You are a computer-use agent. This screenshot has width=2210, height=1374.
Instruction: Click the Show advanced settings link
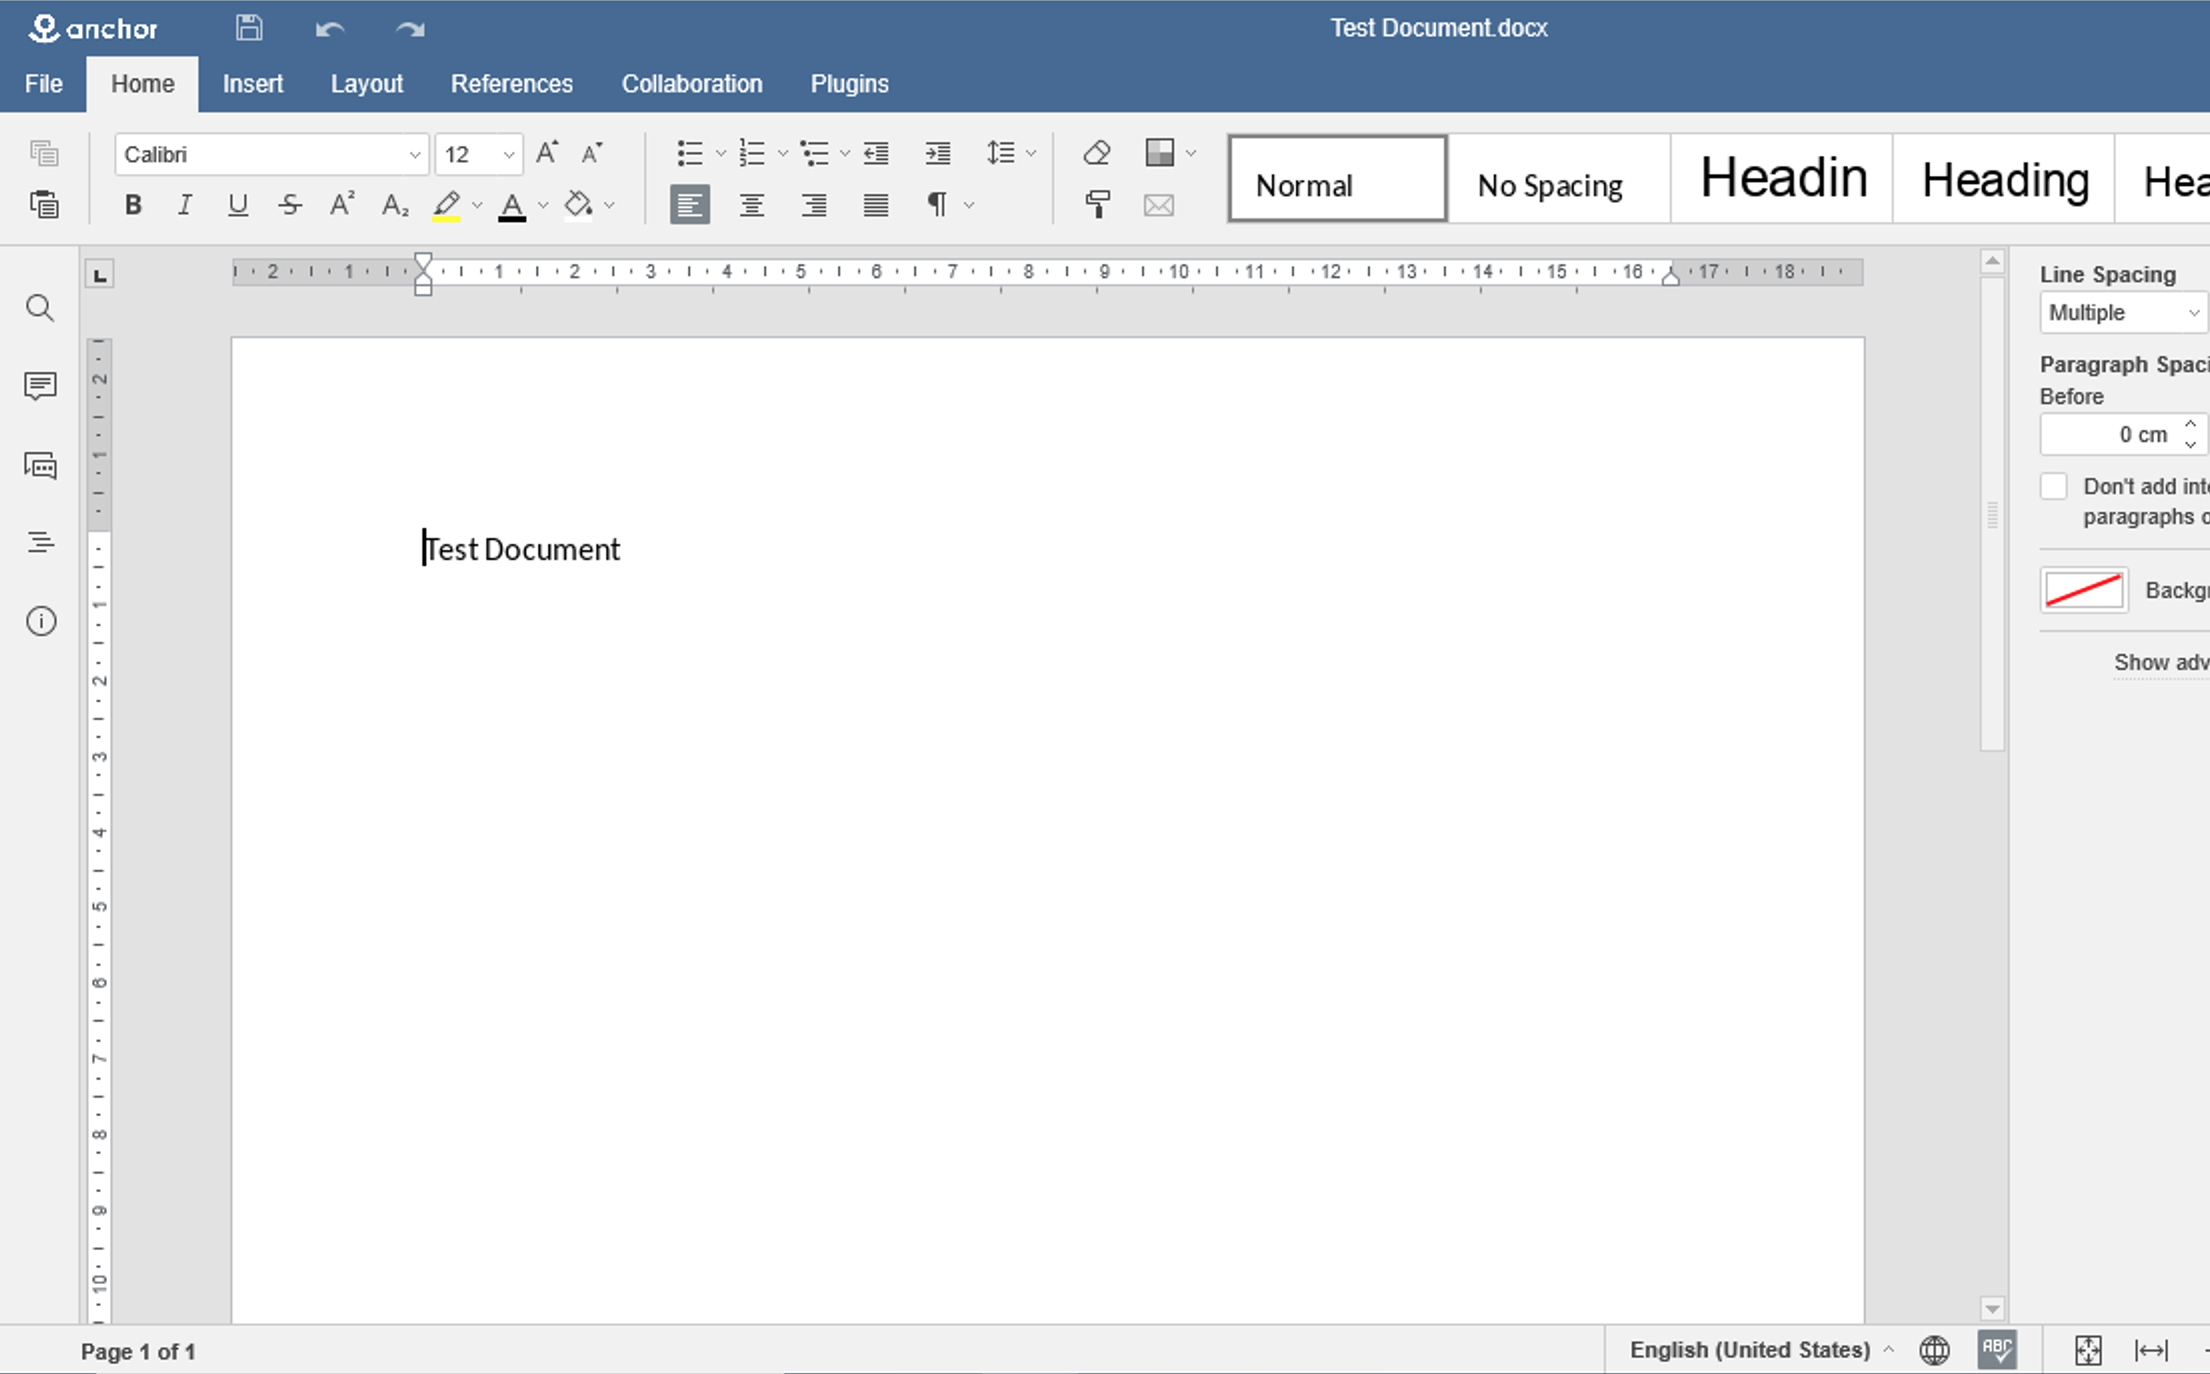pos(2160,662)
